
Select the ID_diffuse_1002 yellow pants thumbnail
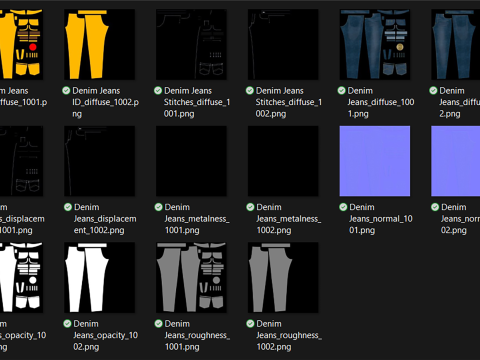[x=100, y=44]
